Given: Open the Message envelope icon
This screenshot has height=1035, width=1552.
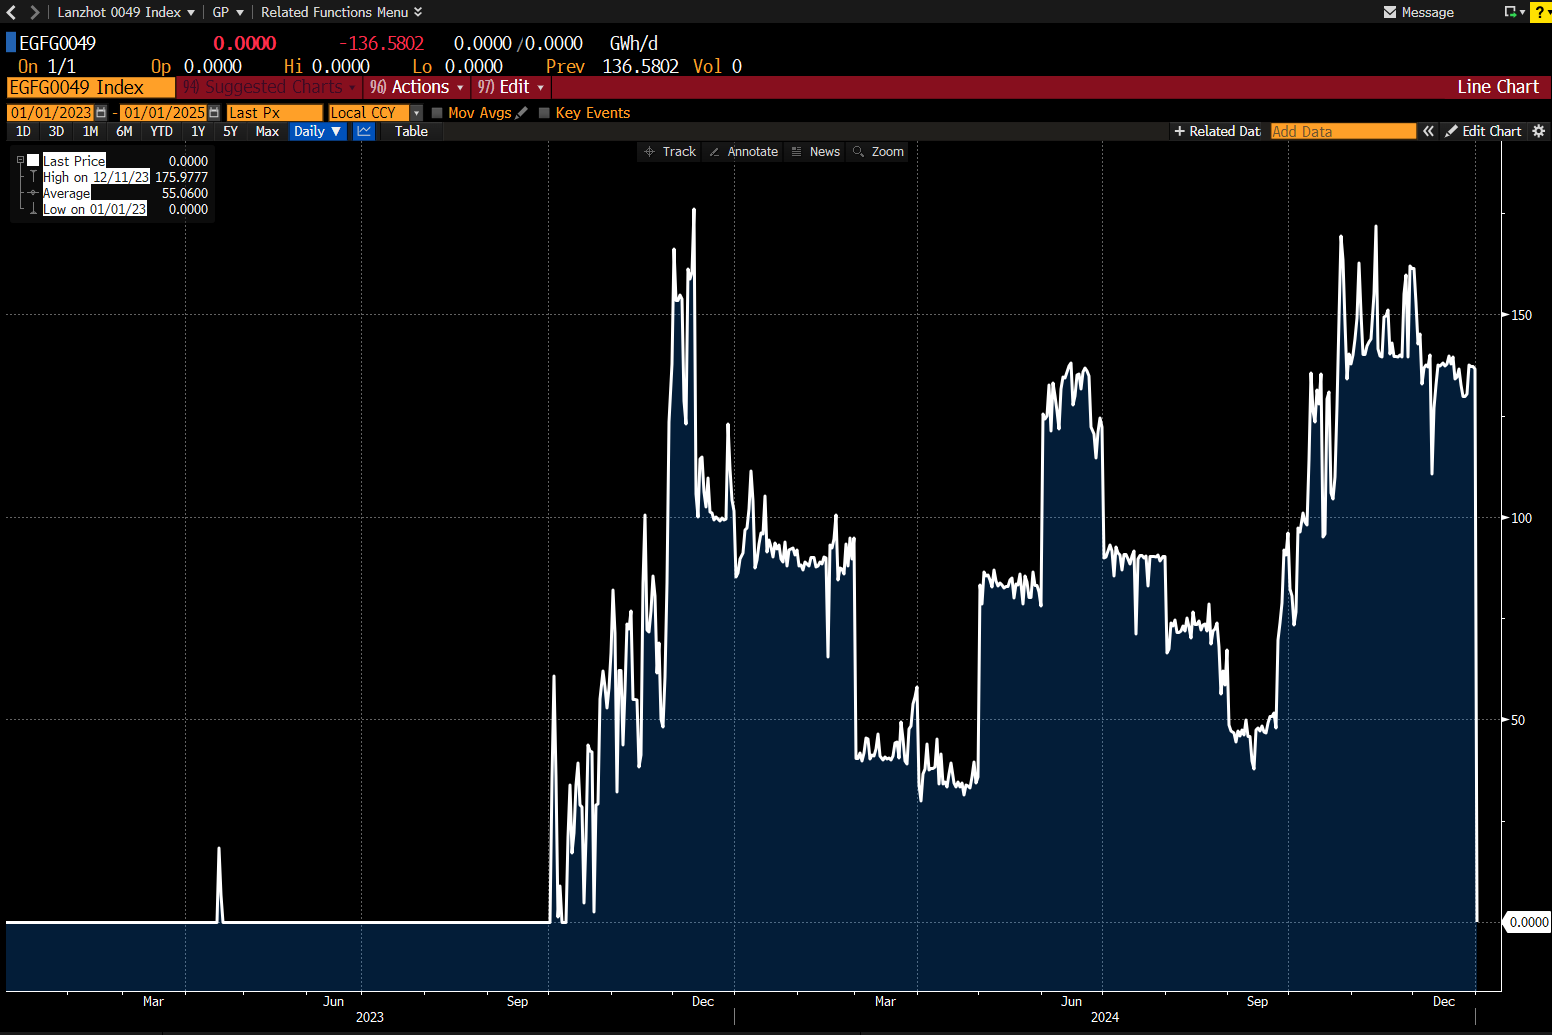Looking at the screenshot, I should click(x=1390, y=12).
